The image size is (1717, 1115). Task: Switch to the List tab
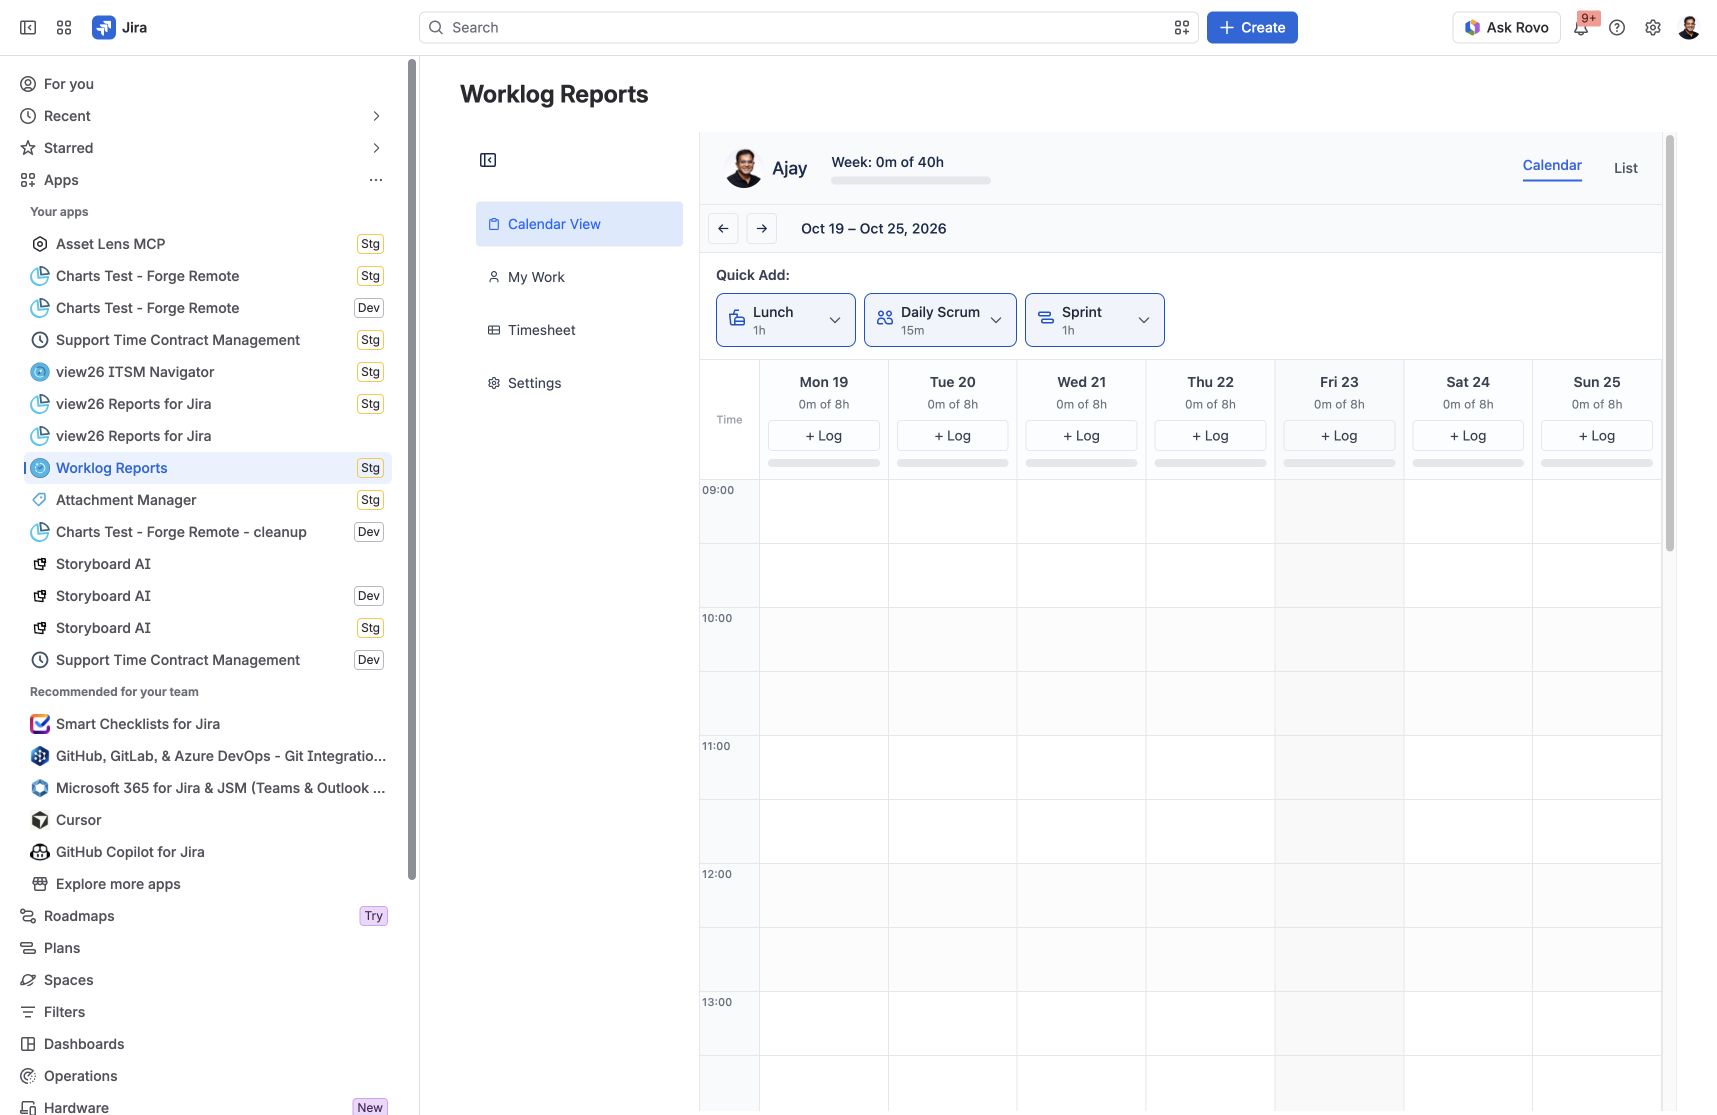click(1626, 168)
